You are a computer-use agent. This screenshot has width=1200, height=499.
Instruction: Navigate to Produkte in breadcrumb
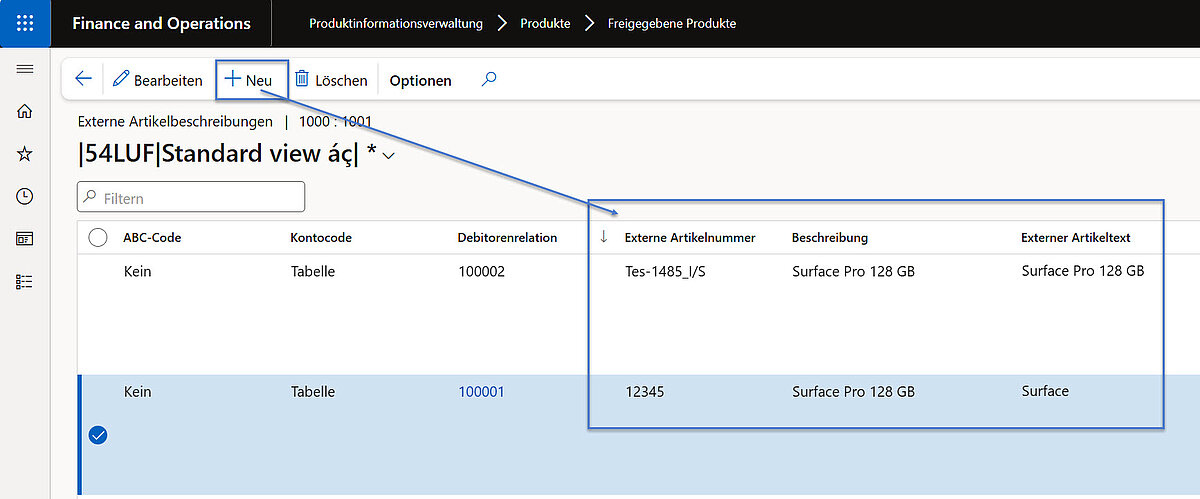click(545, 23)
